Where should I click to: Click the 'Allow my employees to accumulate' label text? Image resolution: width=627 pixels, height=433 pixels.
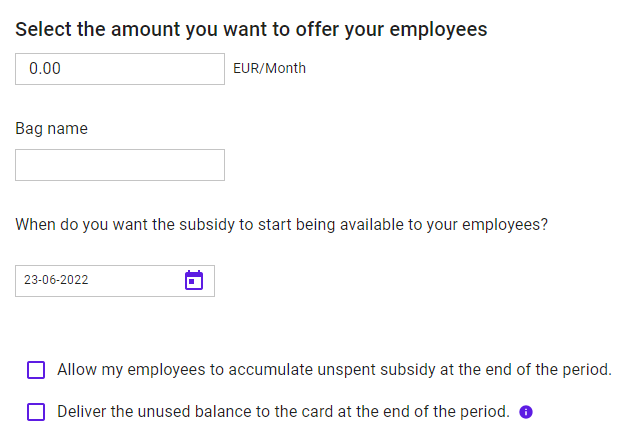click(334, 370)
